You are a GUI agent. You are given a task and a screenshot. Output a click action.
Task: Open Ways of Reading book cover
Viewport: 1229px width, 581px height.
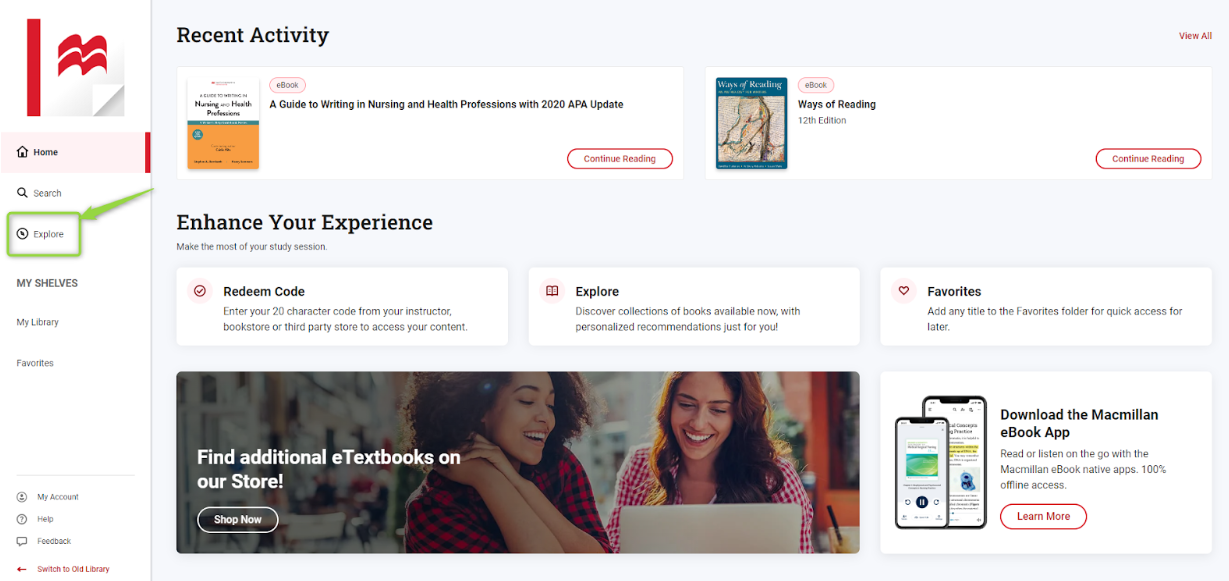pos(751,123)
